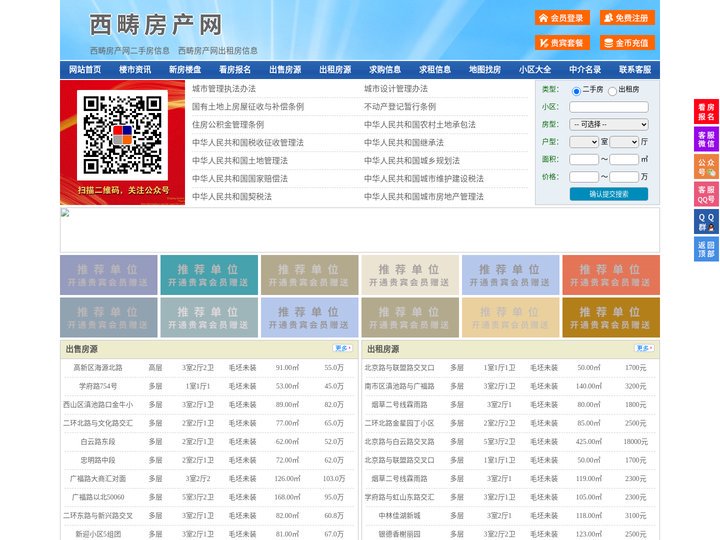Click the minimum 面积 input field
720x540 pixels.
(x=584, y=159)
